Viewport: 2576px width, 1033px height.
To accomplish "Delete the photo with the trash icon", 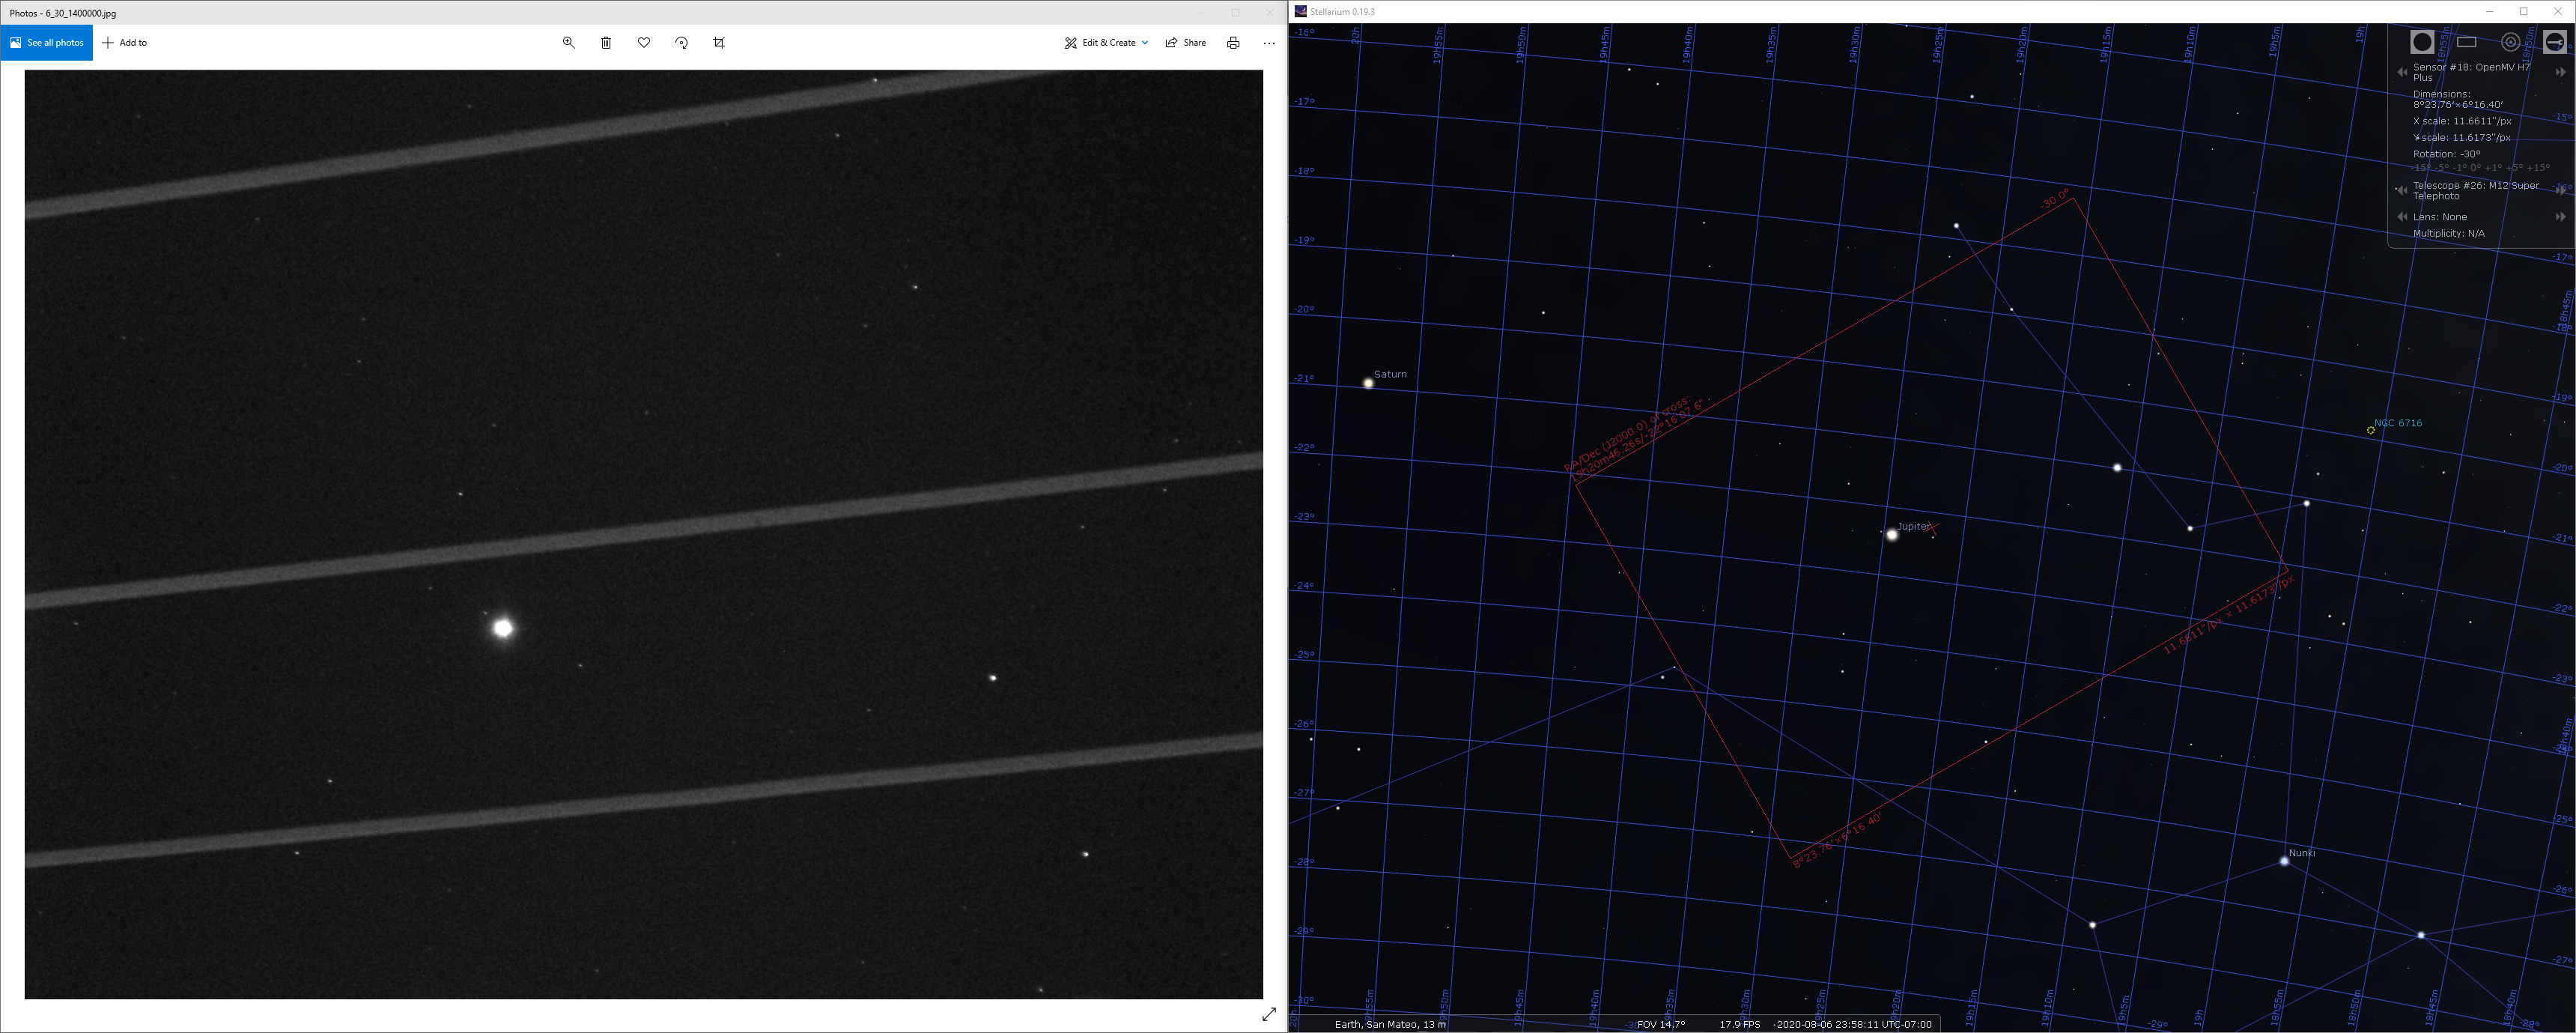I will (606, 43).
